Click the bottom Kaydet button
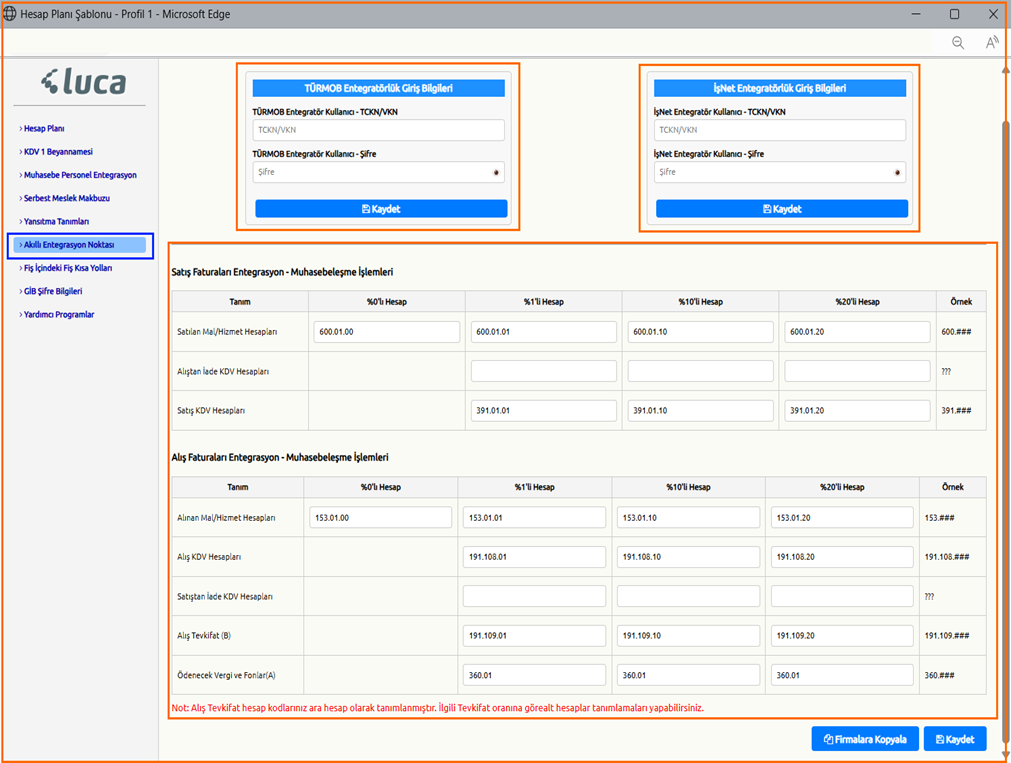This screenshot has width=1011, height=763. click(955, 739)
